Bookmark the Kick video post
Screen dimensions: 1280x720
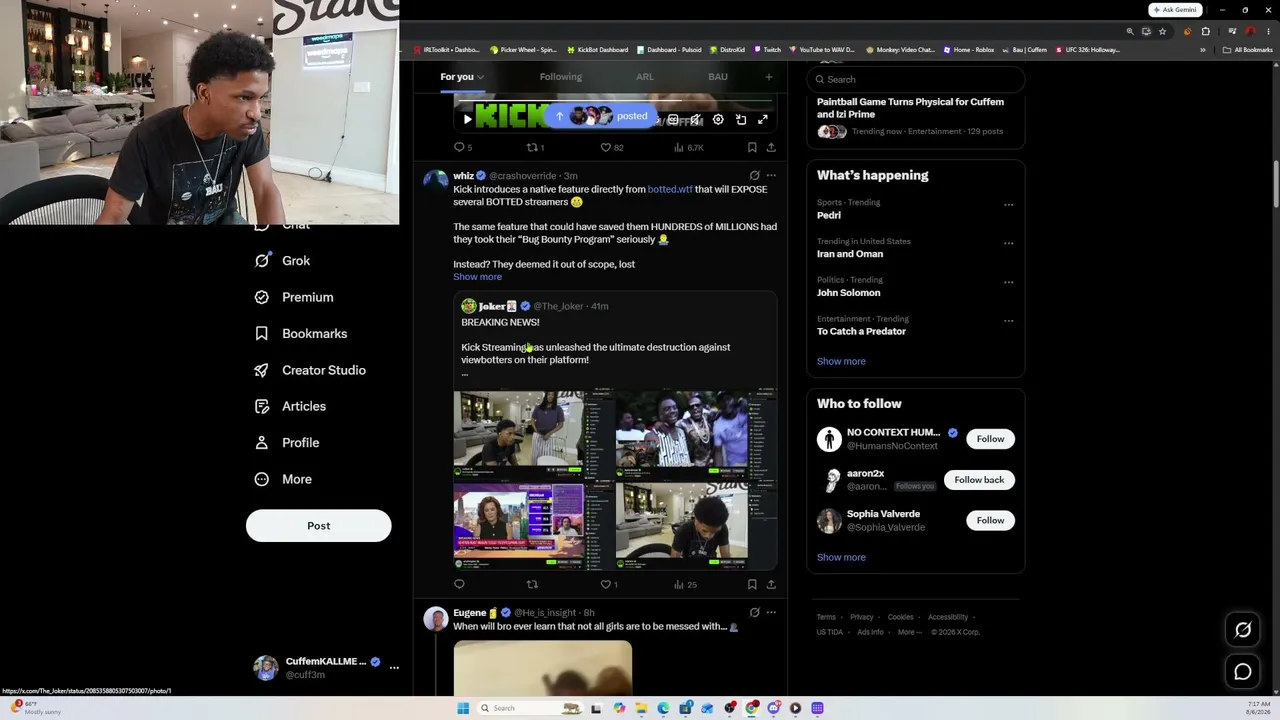pos(752,147)
